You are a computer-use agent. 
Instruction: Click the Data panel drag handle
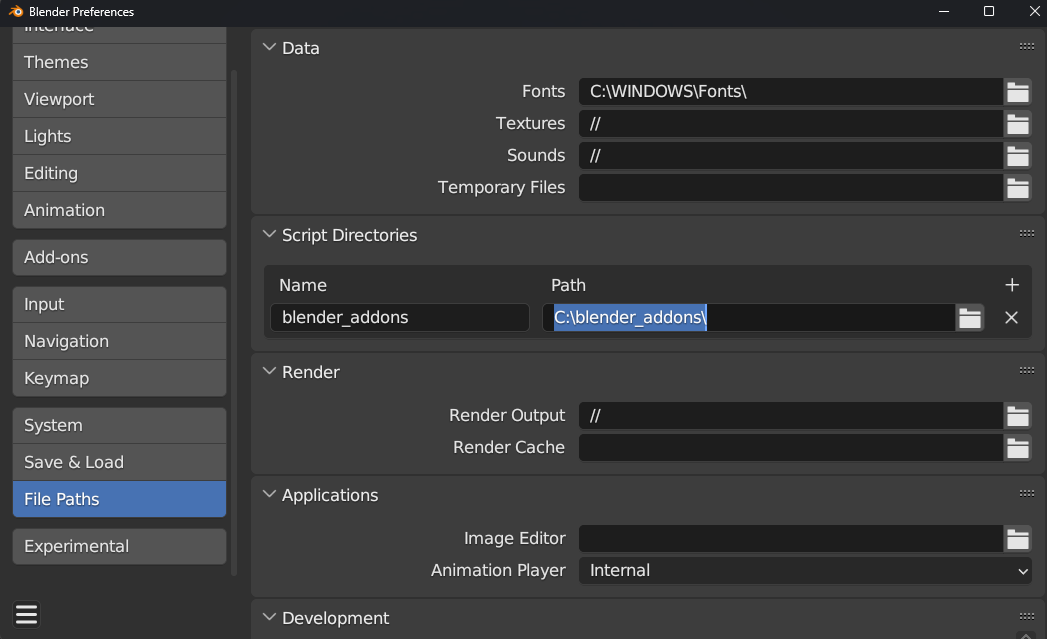click(1027, 47)
